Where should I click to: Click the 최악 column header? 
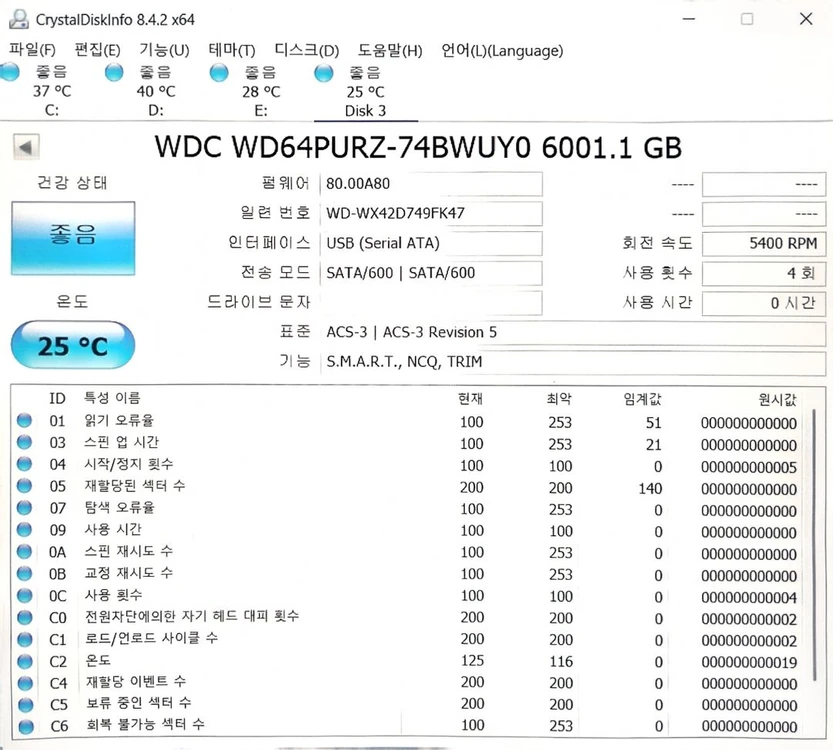pos(559,399)
